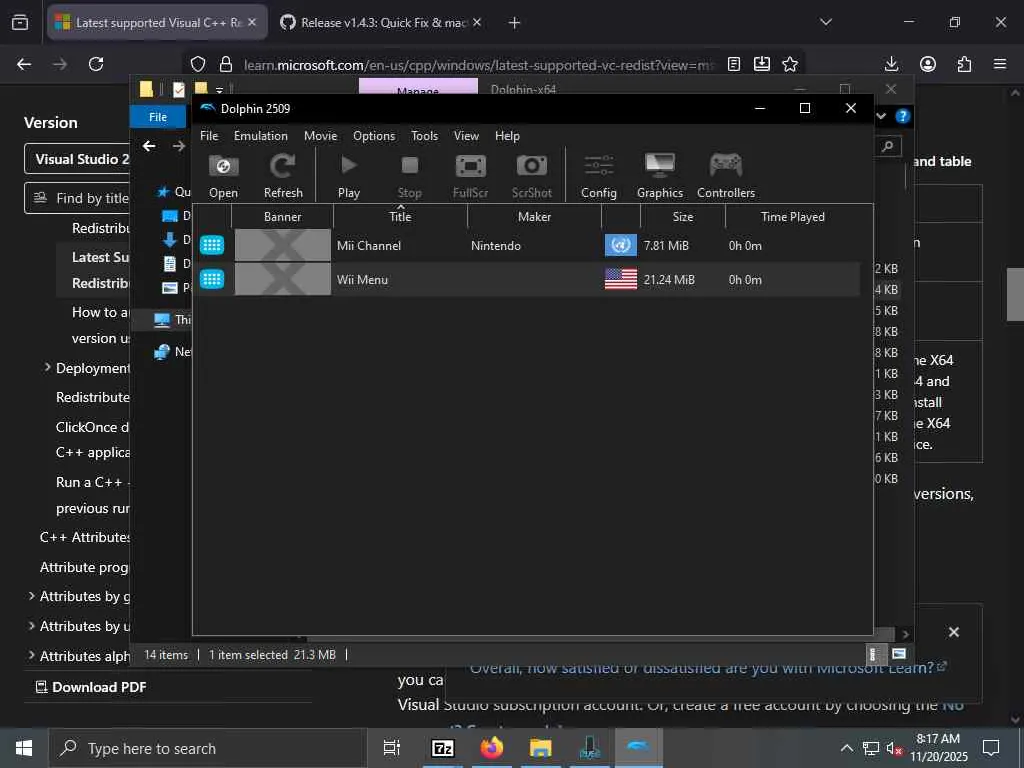The height and width of the screenshot is (768, 1024).
Task: Expand the Attributes alphabetically tree item
Action: click(x=31, y=655)
